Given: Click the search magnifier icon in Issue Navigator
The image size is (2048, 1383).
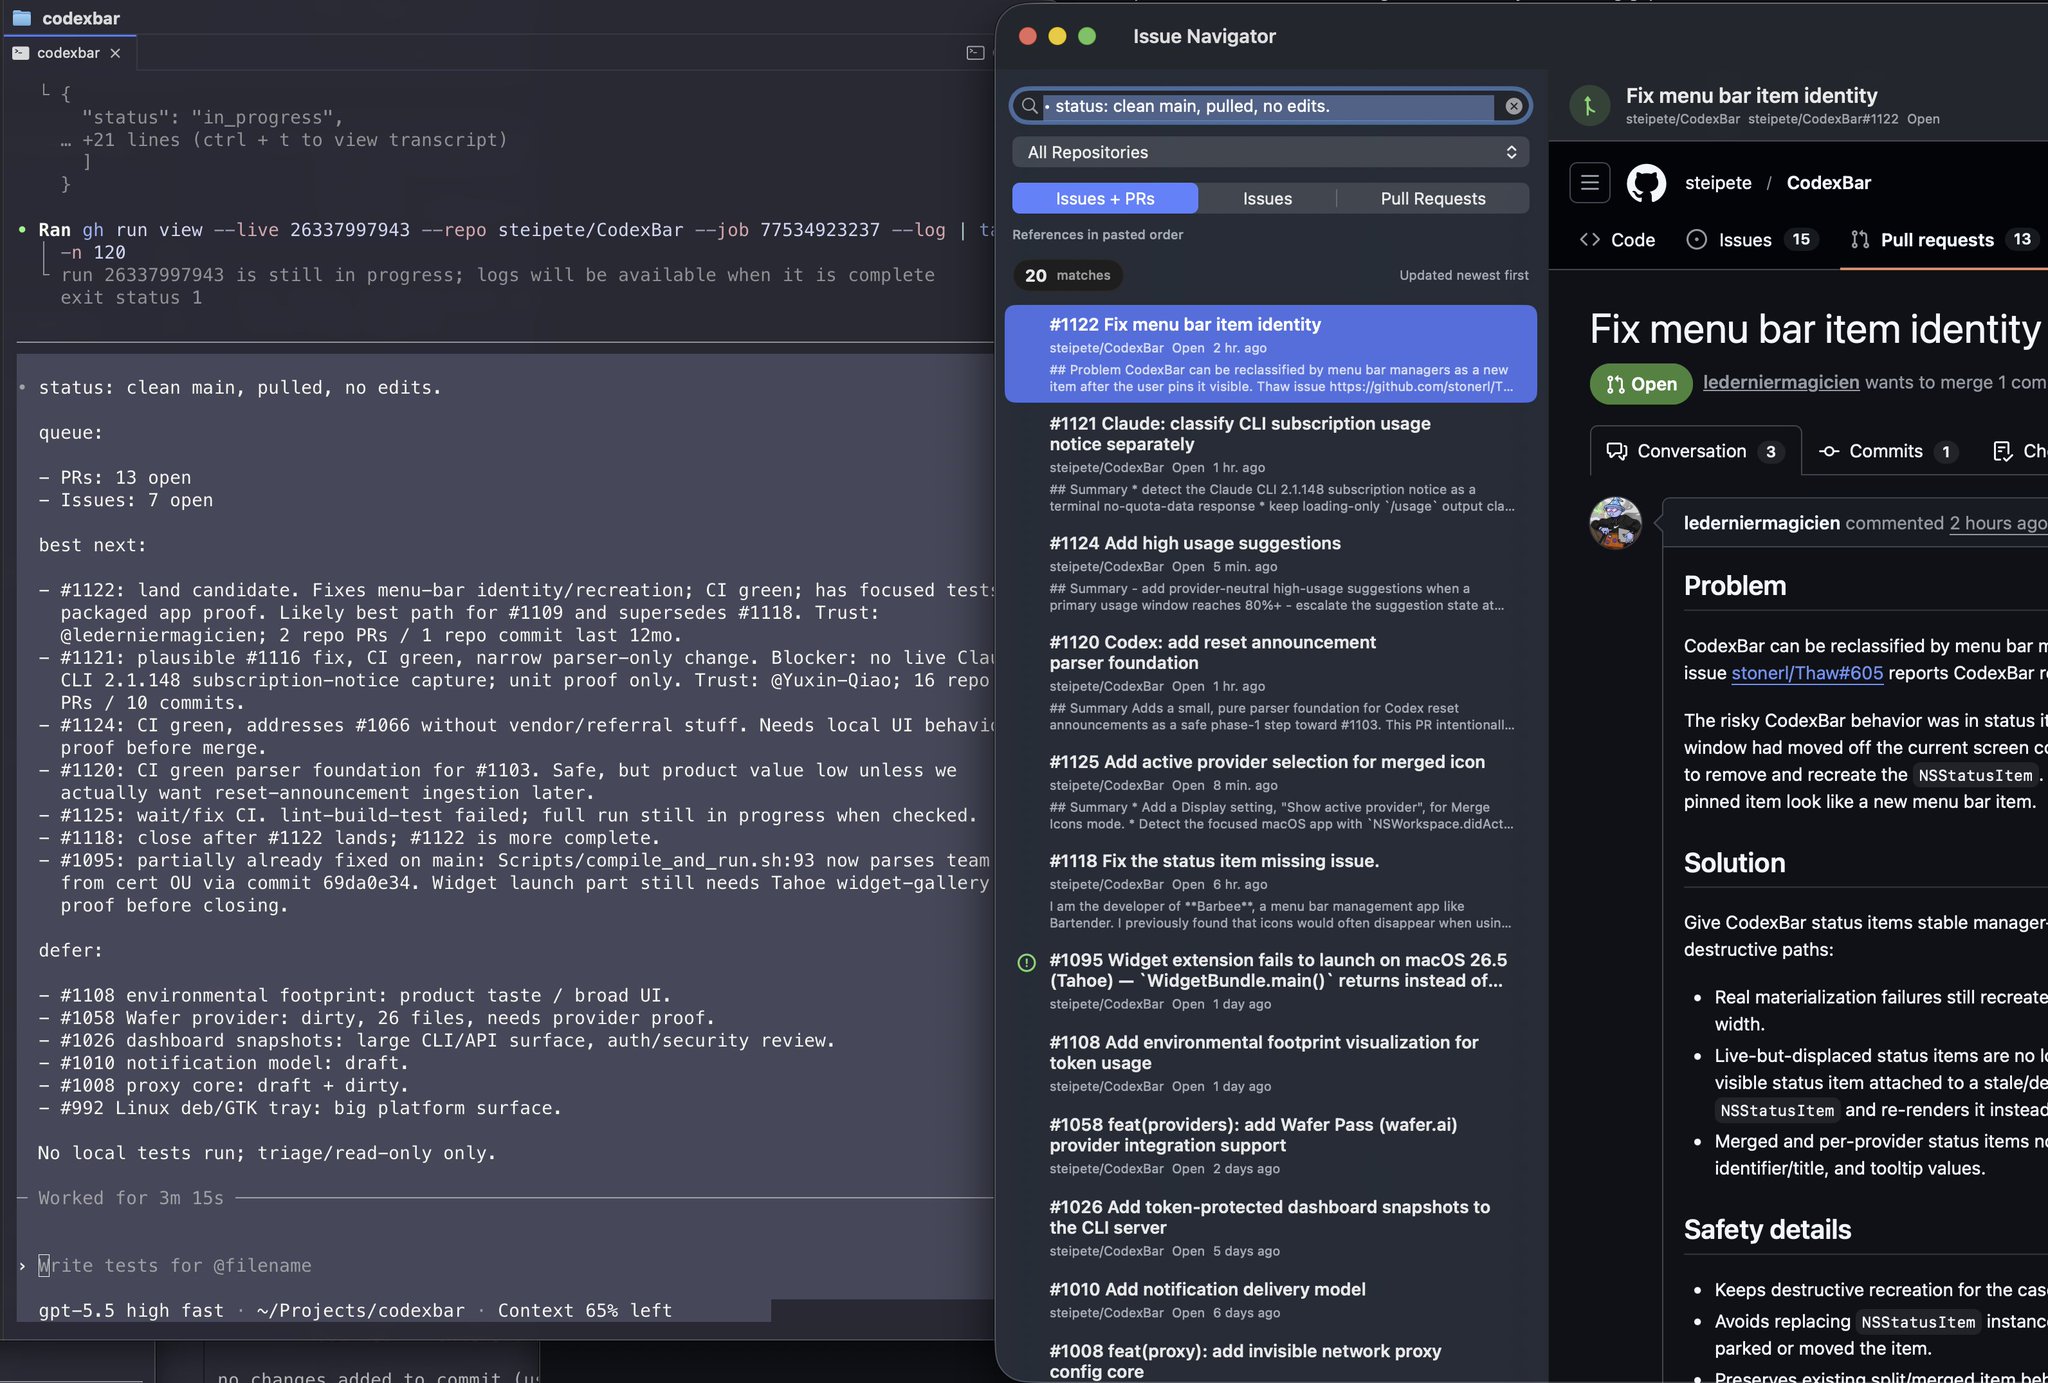Looking at the screenshot, I should point(1029,106).
